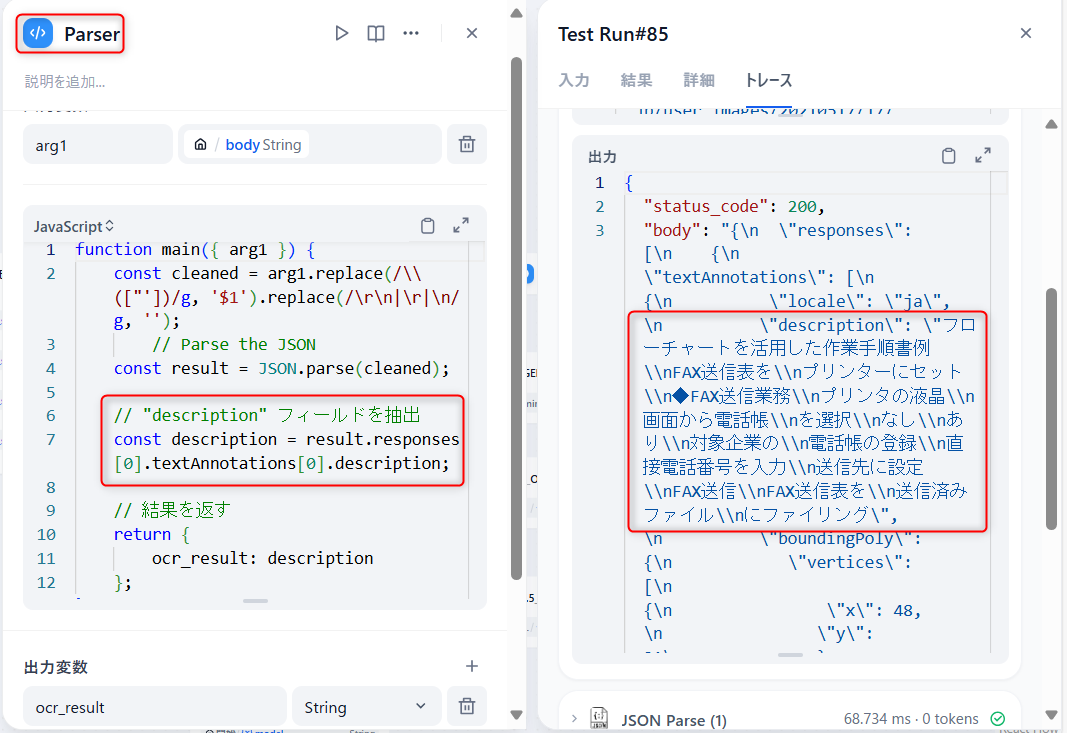Screen dimensions: 1067x733
Task: Switch to the 詳細 tab
Action: click(x=699, y=80)
